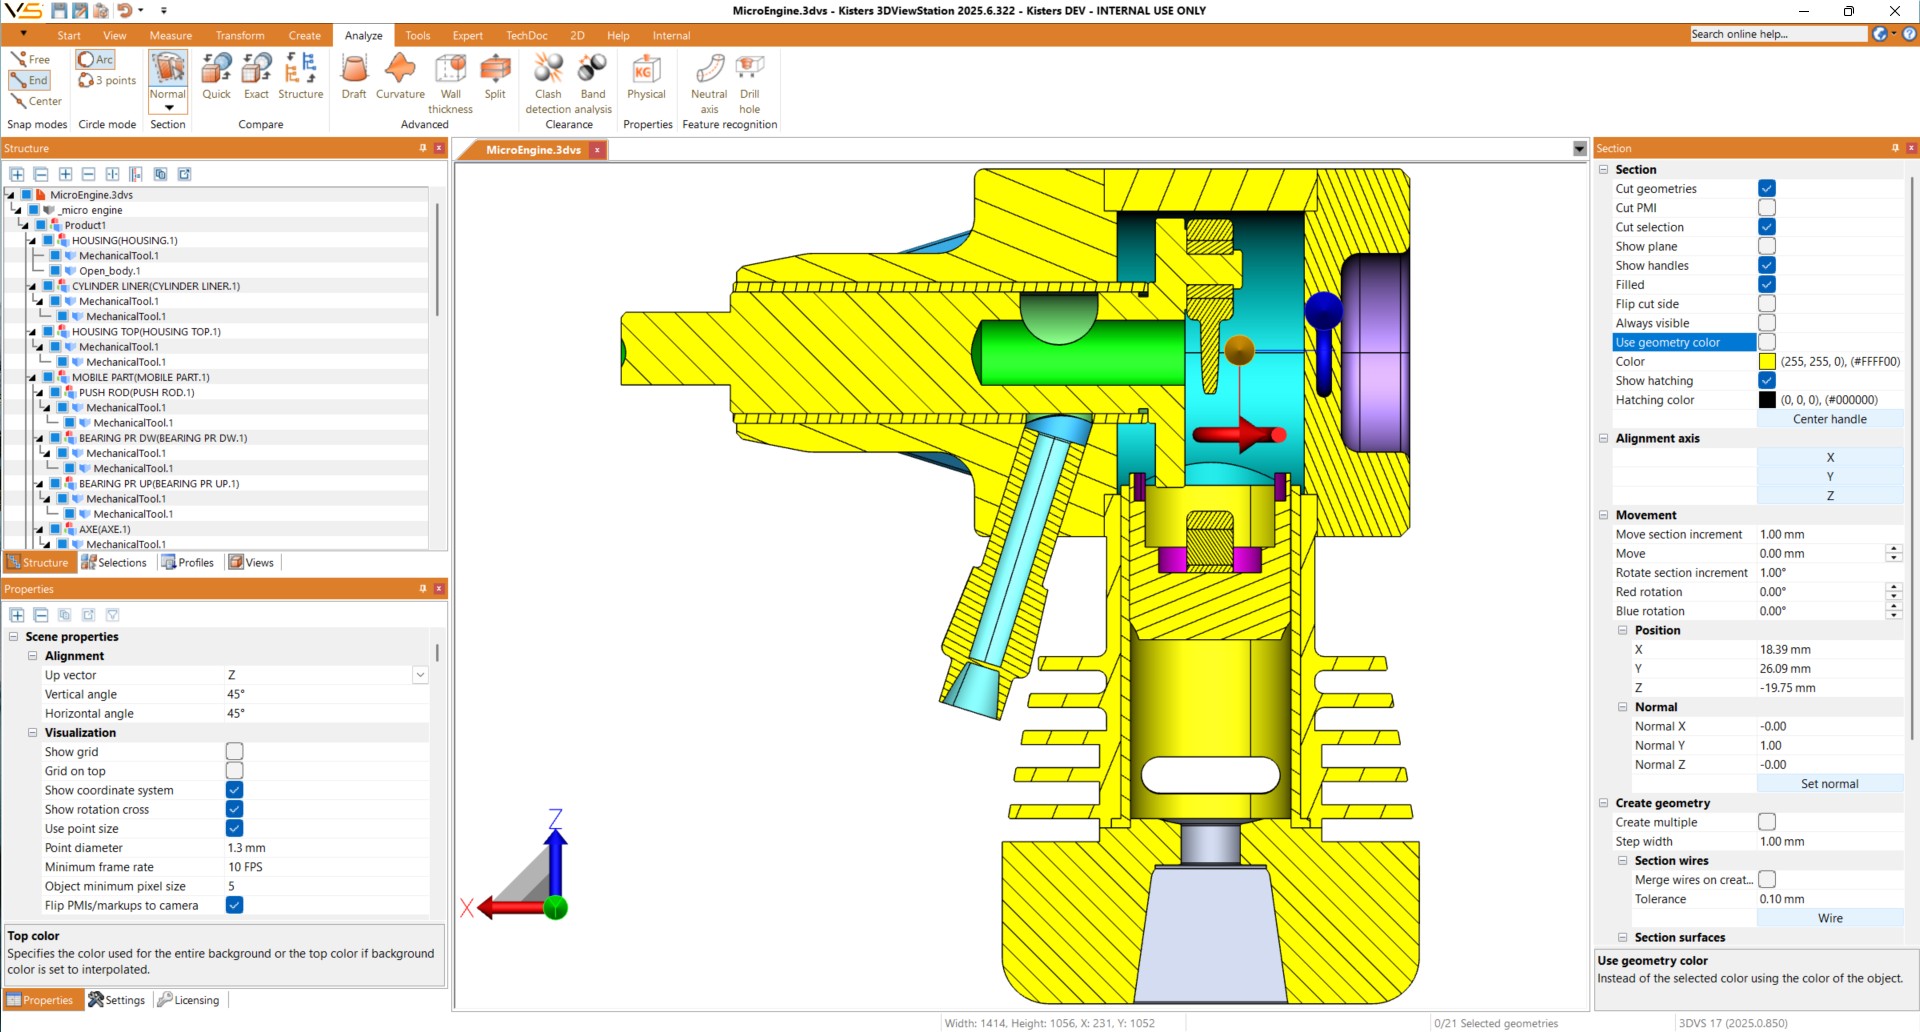This screenshot has width=1920, height=1032.
Task: Toggle the Show plane checkbox
Action: pos(1767,246)
